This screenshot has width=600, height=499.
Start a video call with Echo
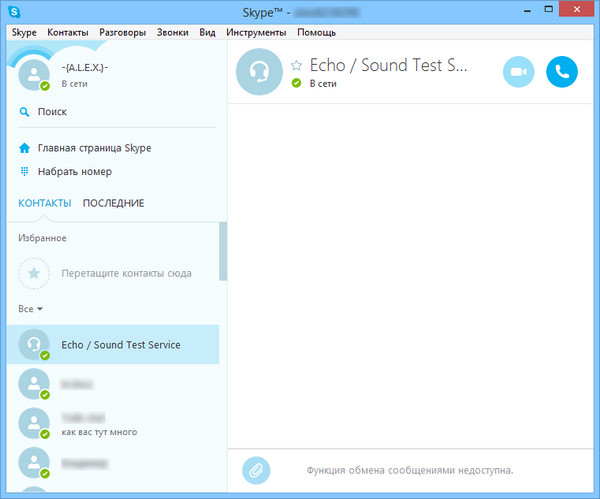tap(518, 72)
